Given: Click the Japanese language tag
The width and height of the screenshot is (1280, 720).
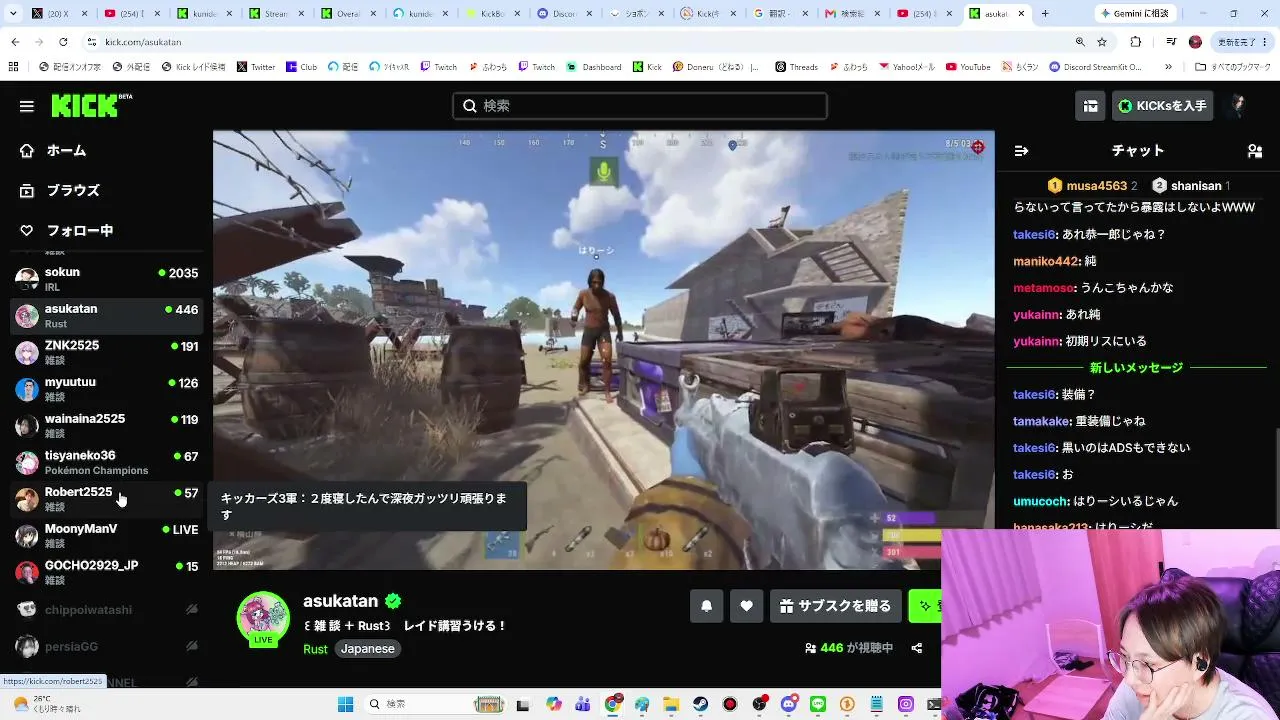Looking at the screenshot, I should (367, 649).
